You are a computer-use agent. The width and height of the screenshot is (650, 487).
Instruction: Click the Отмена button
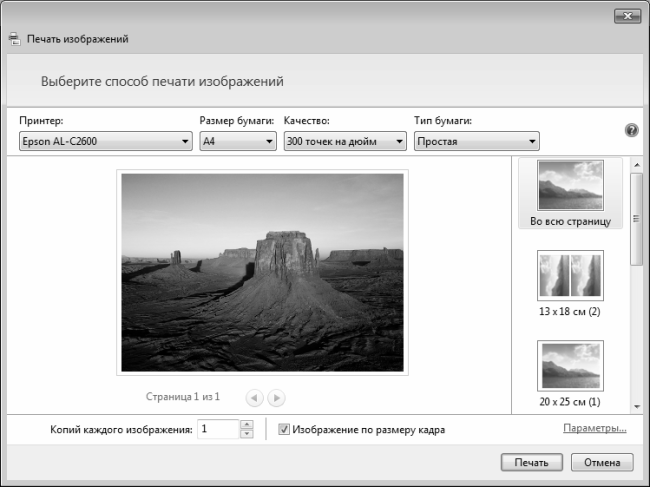point(602,462)
